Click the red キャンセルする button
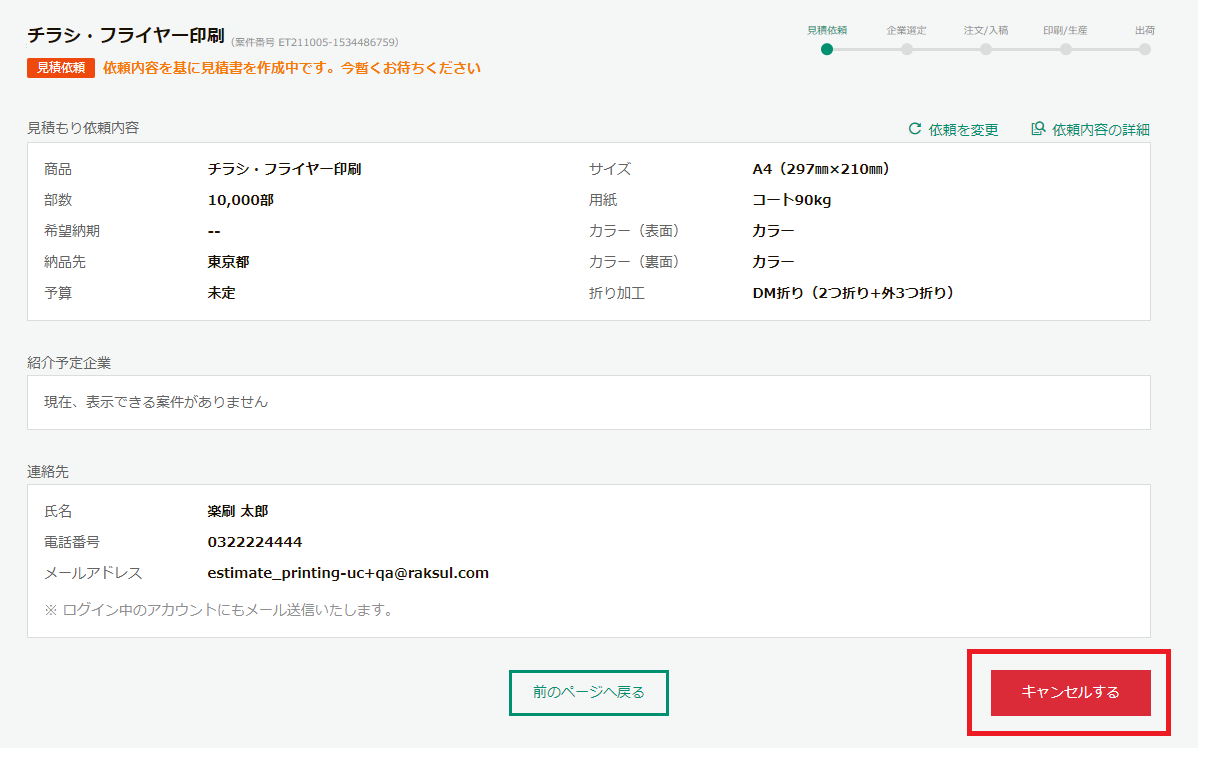 click(x=1069, y=692)
